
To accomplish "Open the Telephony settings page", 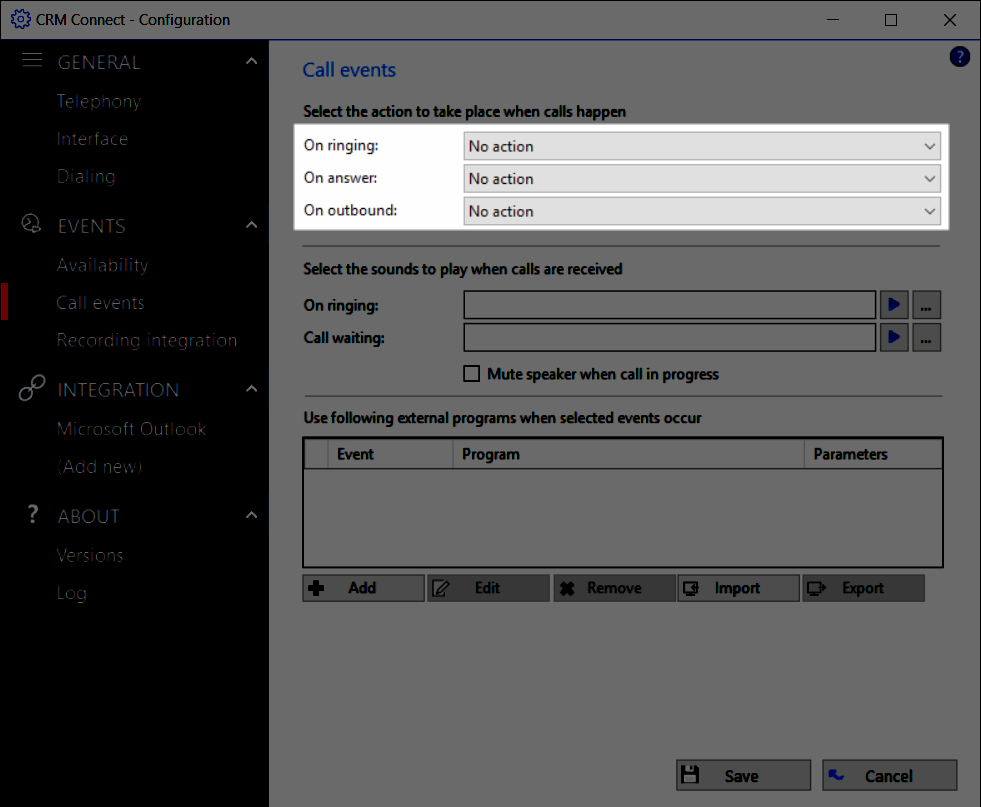I will point(98,101).
